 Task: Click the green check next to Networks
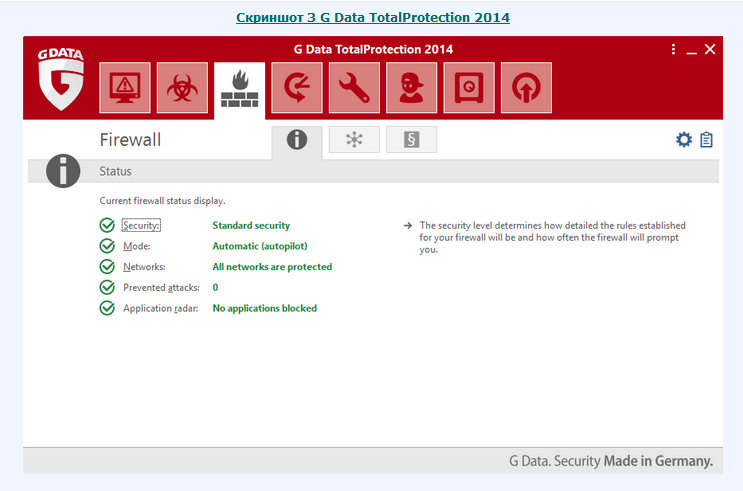point(107,267)
